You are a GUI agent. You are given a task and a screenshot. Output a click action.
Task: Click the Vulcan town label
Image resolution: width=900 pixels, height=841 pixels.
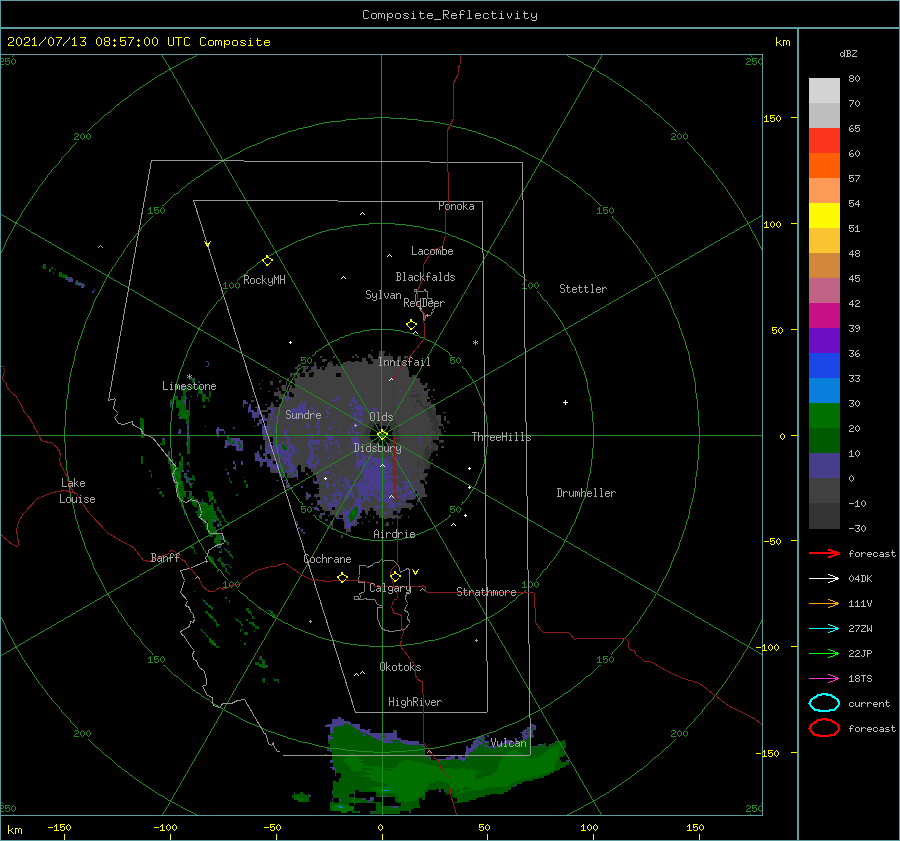508,743
